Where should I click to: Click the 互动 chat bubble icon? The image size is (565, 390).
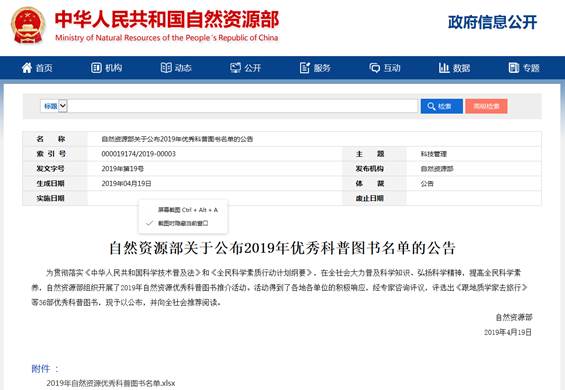point(374,68)
